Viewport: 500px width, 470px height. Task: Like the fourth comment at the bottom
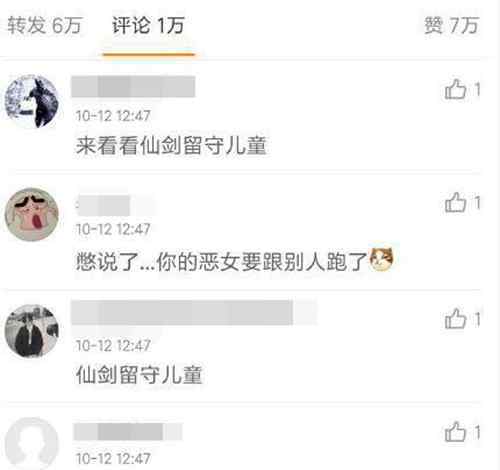[462, 432]
